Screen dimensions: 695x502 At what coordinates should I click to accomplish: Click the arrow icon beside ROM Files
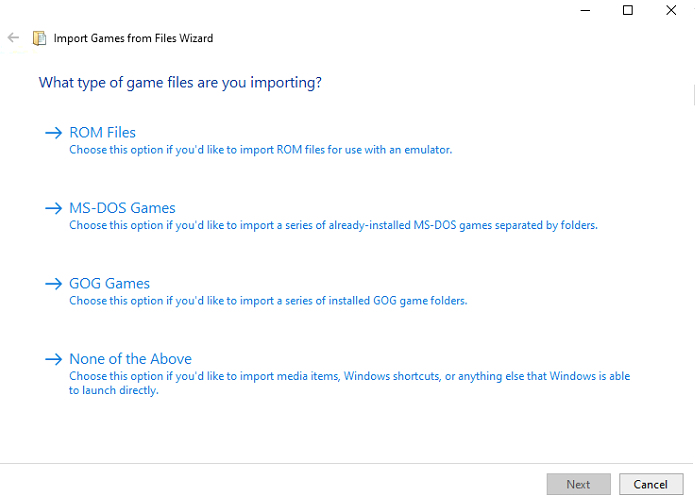54,132
